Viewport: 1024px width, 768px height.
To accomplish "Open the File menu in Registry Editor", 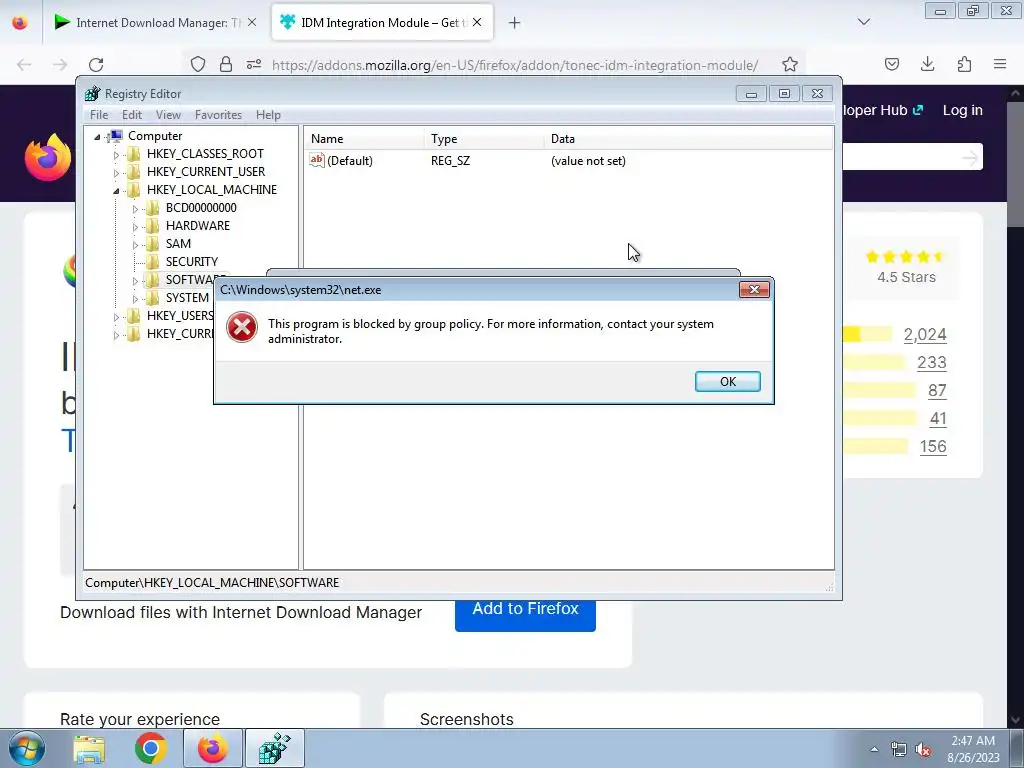I will 99,115.
